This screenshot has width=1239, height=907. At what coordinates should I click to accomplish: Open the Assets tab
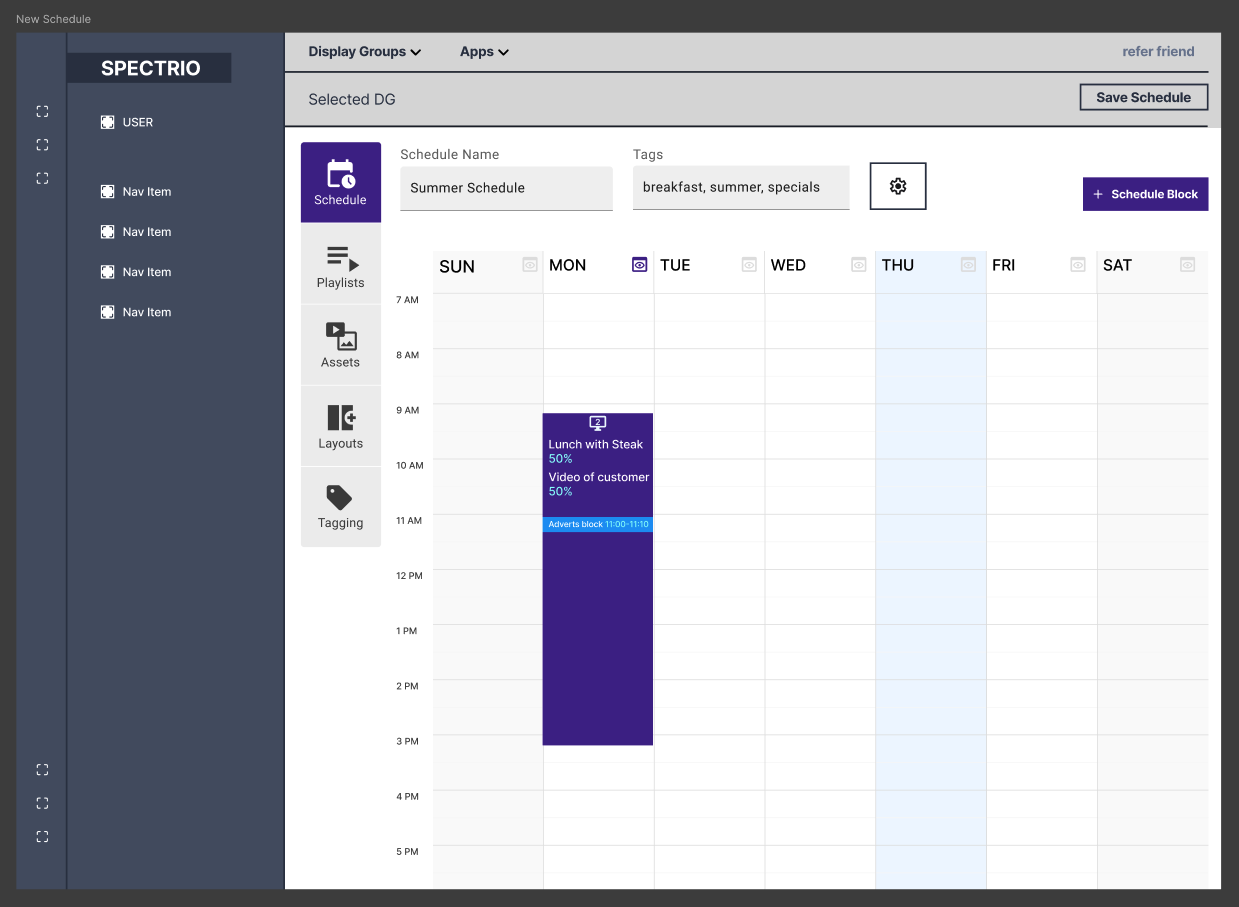tap(340, 345)
